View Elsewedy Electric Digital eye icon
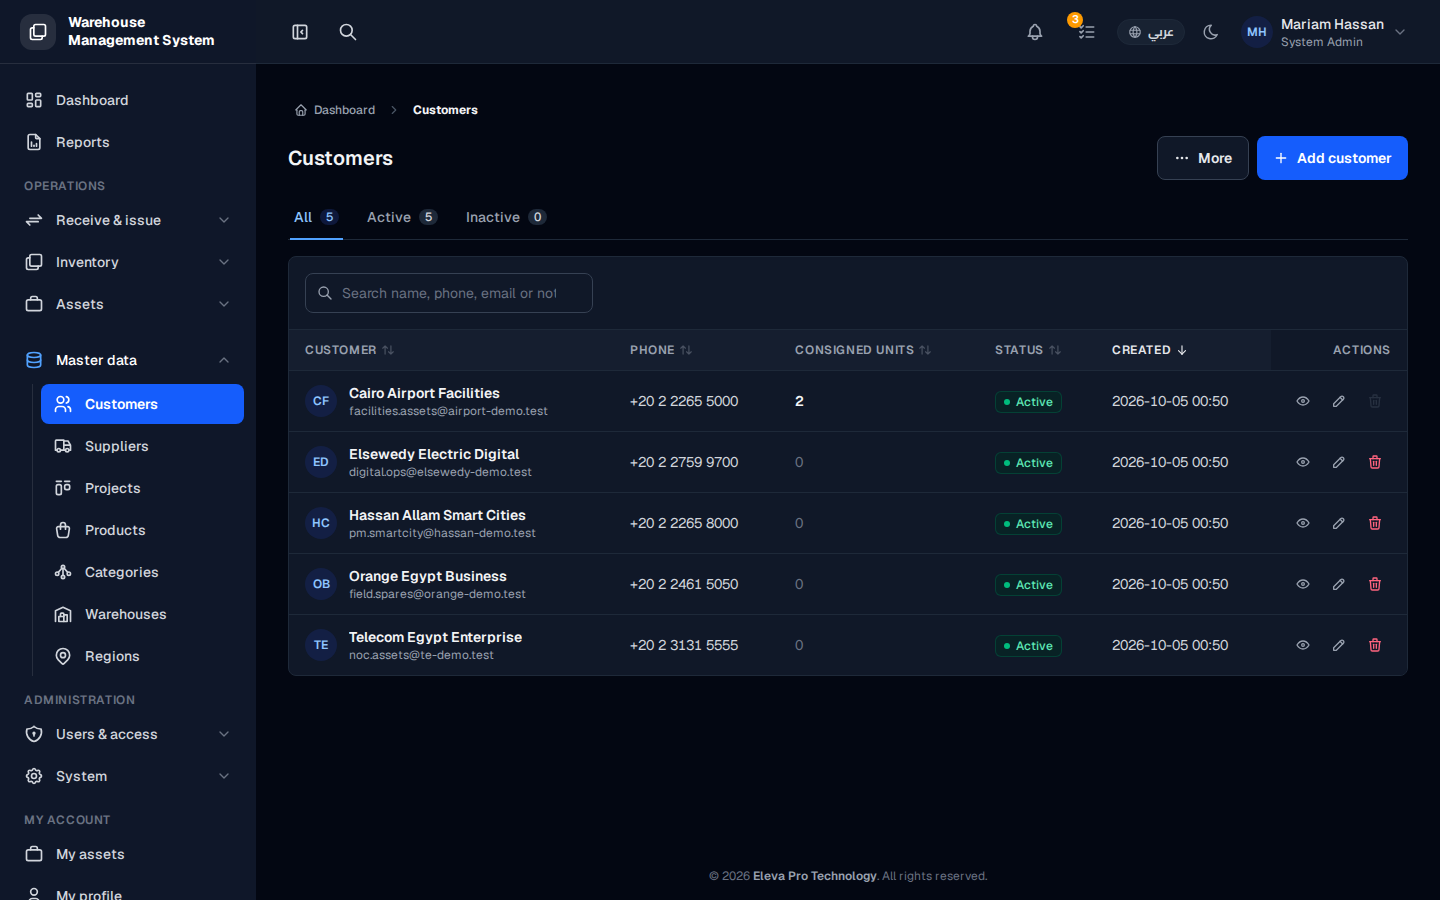Screen dimensions: 1440x900 (1303, 462)
